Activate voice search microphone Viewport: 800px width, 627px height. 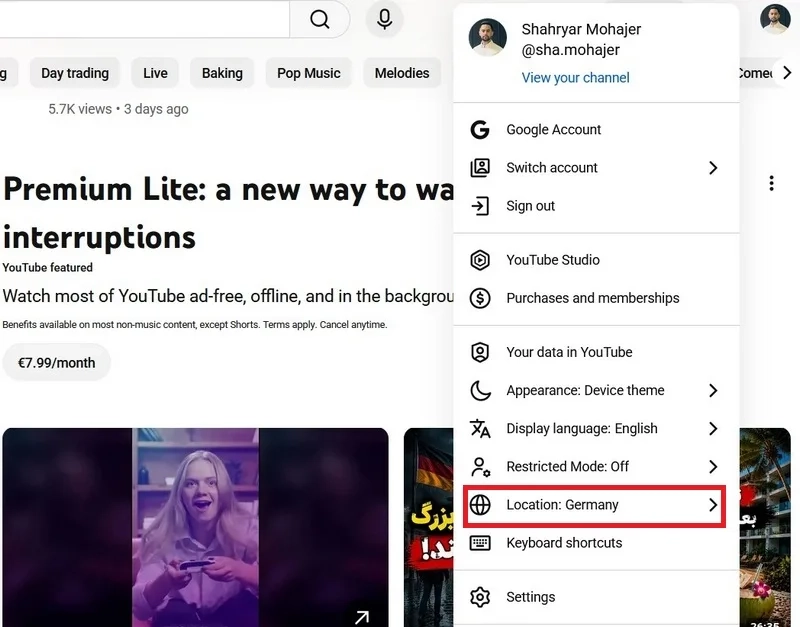click(384, 19)
